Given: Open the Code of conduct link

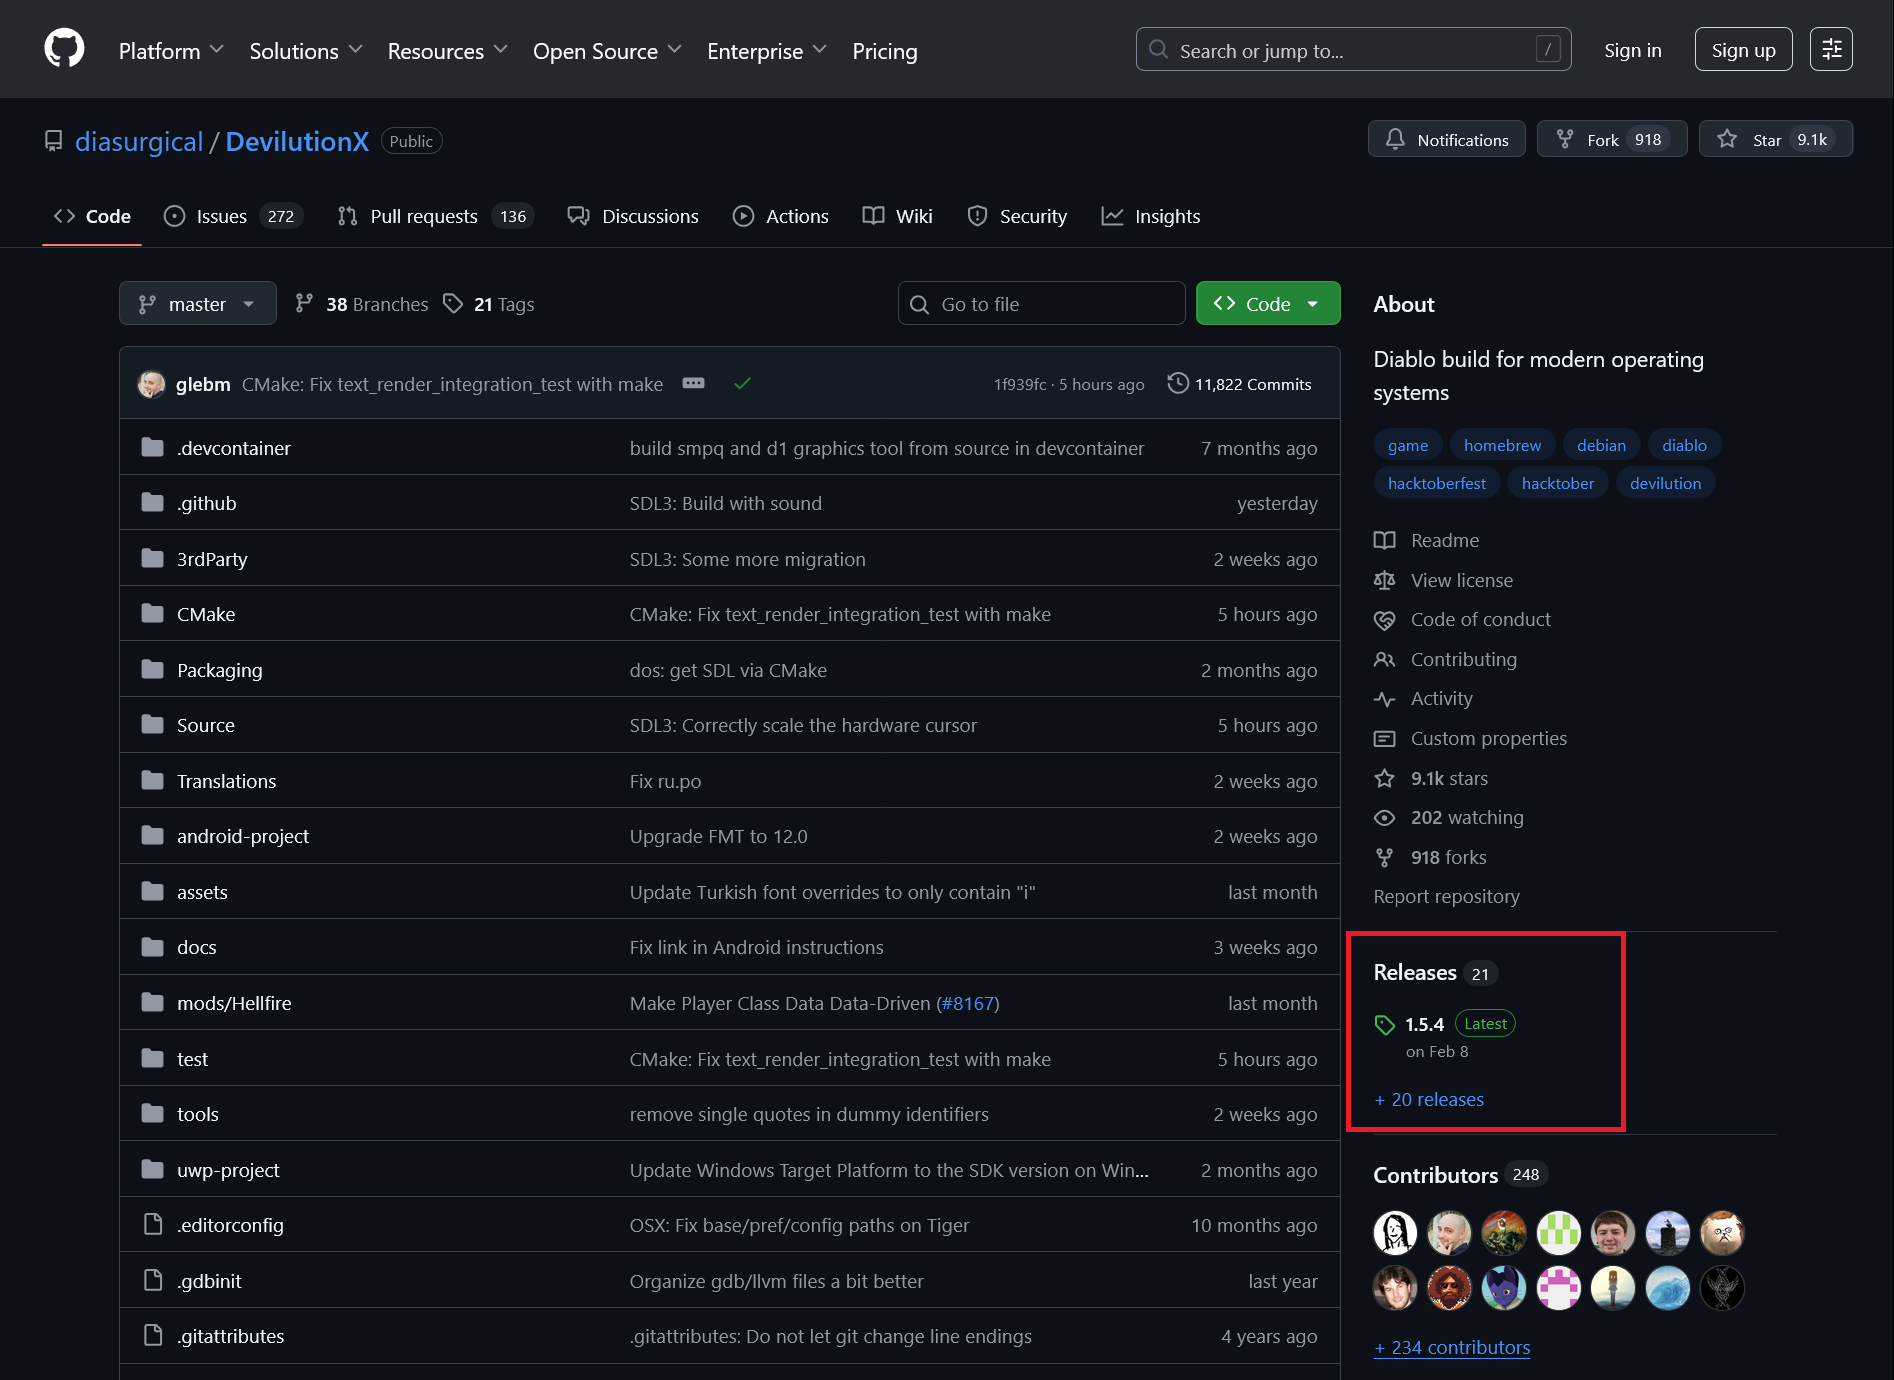Looking at the screenshot, I should coord(1481,619).
